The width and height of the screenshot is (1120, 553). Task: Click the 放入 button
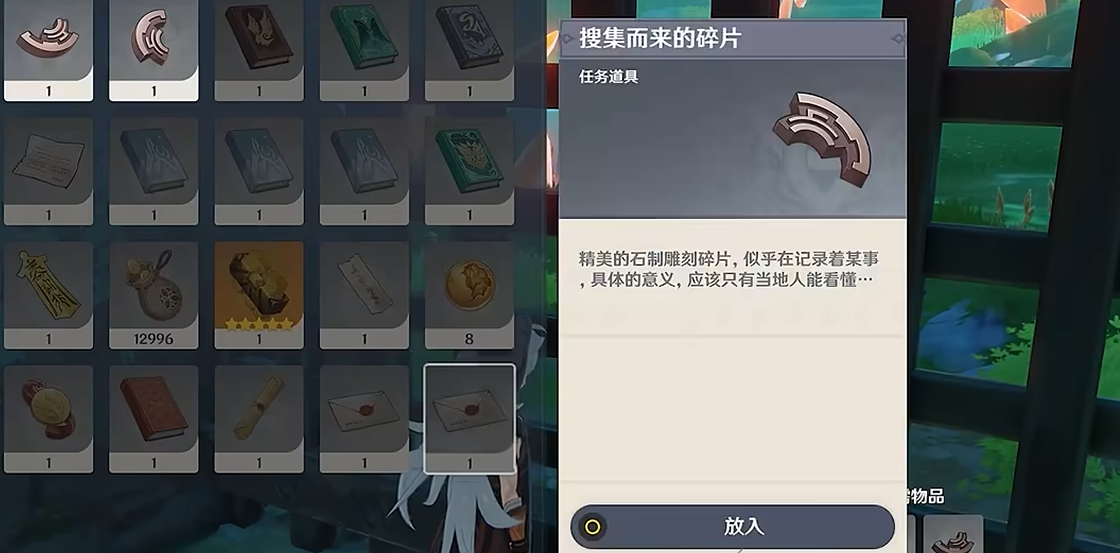click(733, 527)
